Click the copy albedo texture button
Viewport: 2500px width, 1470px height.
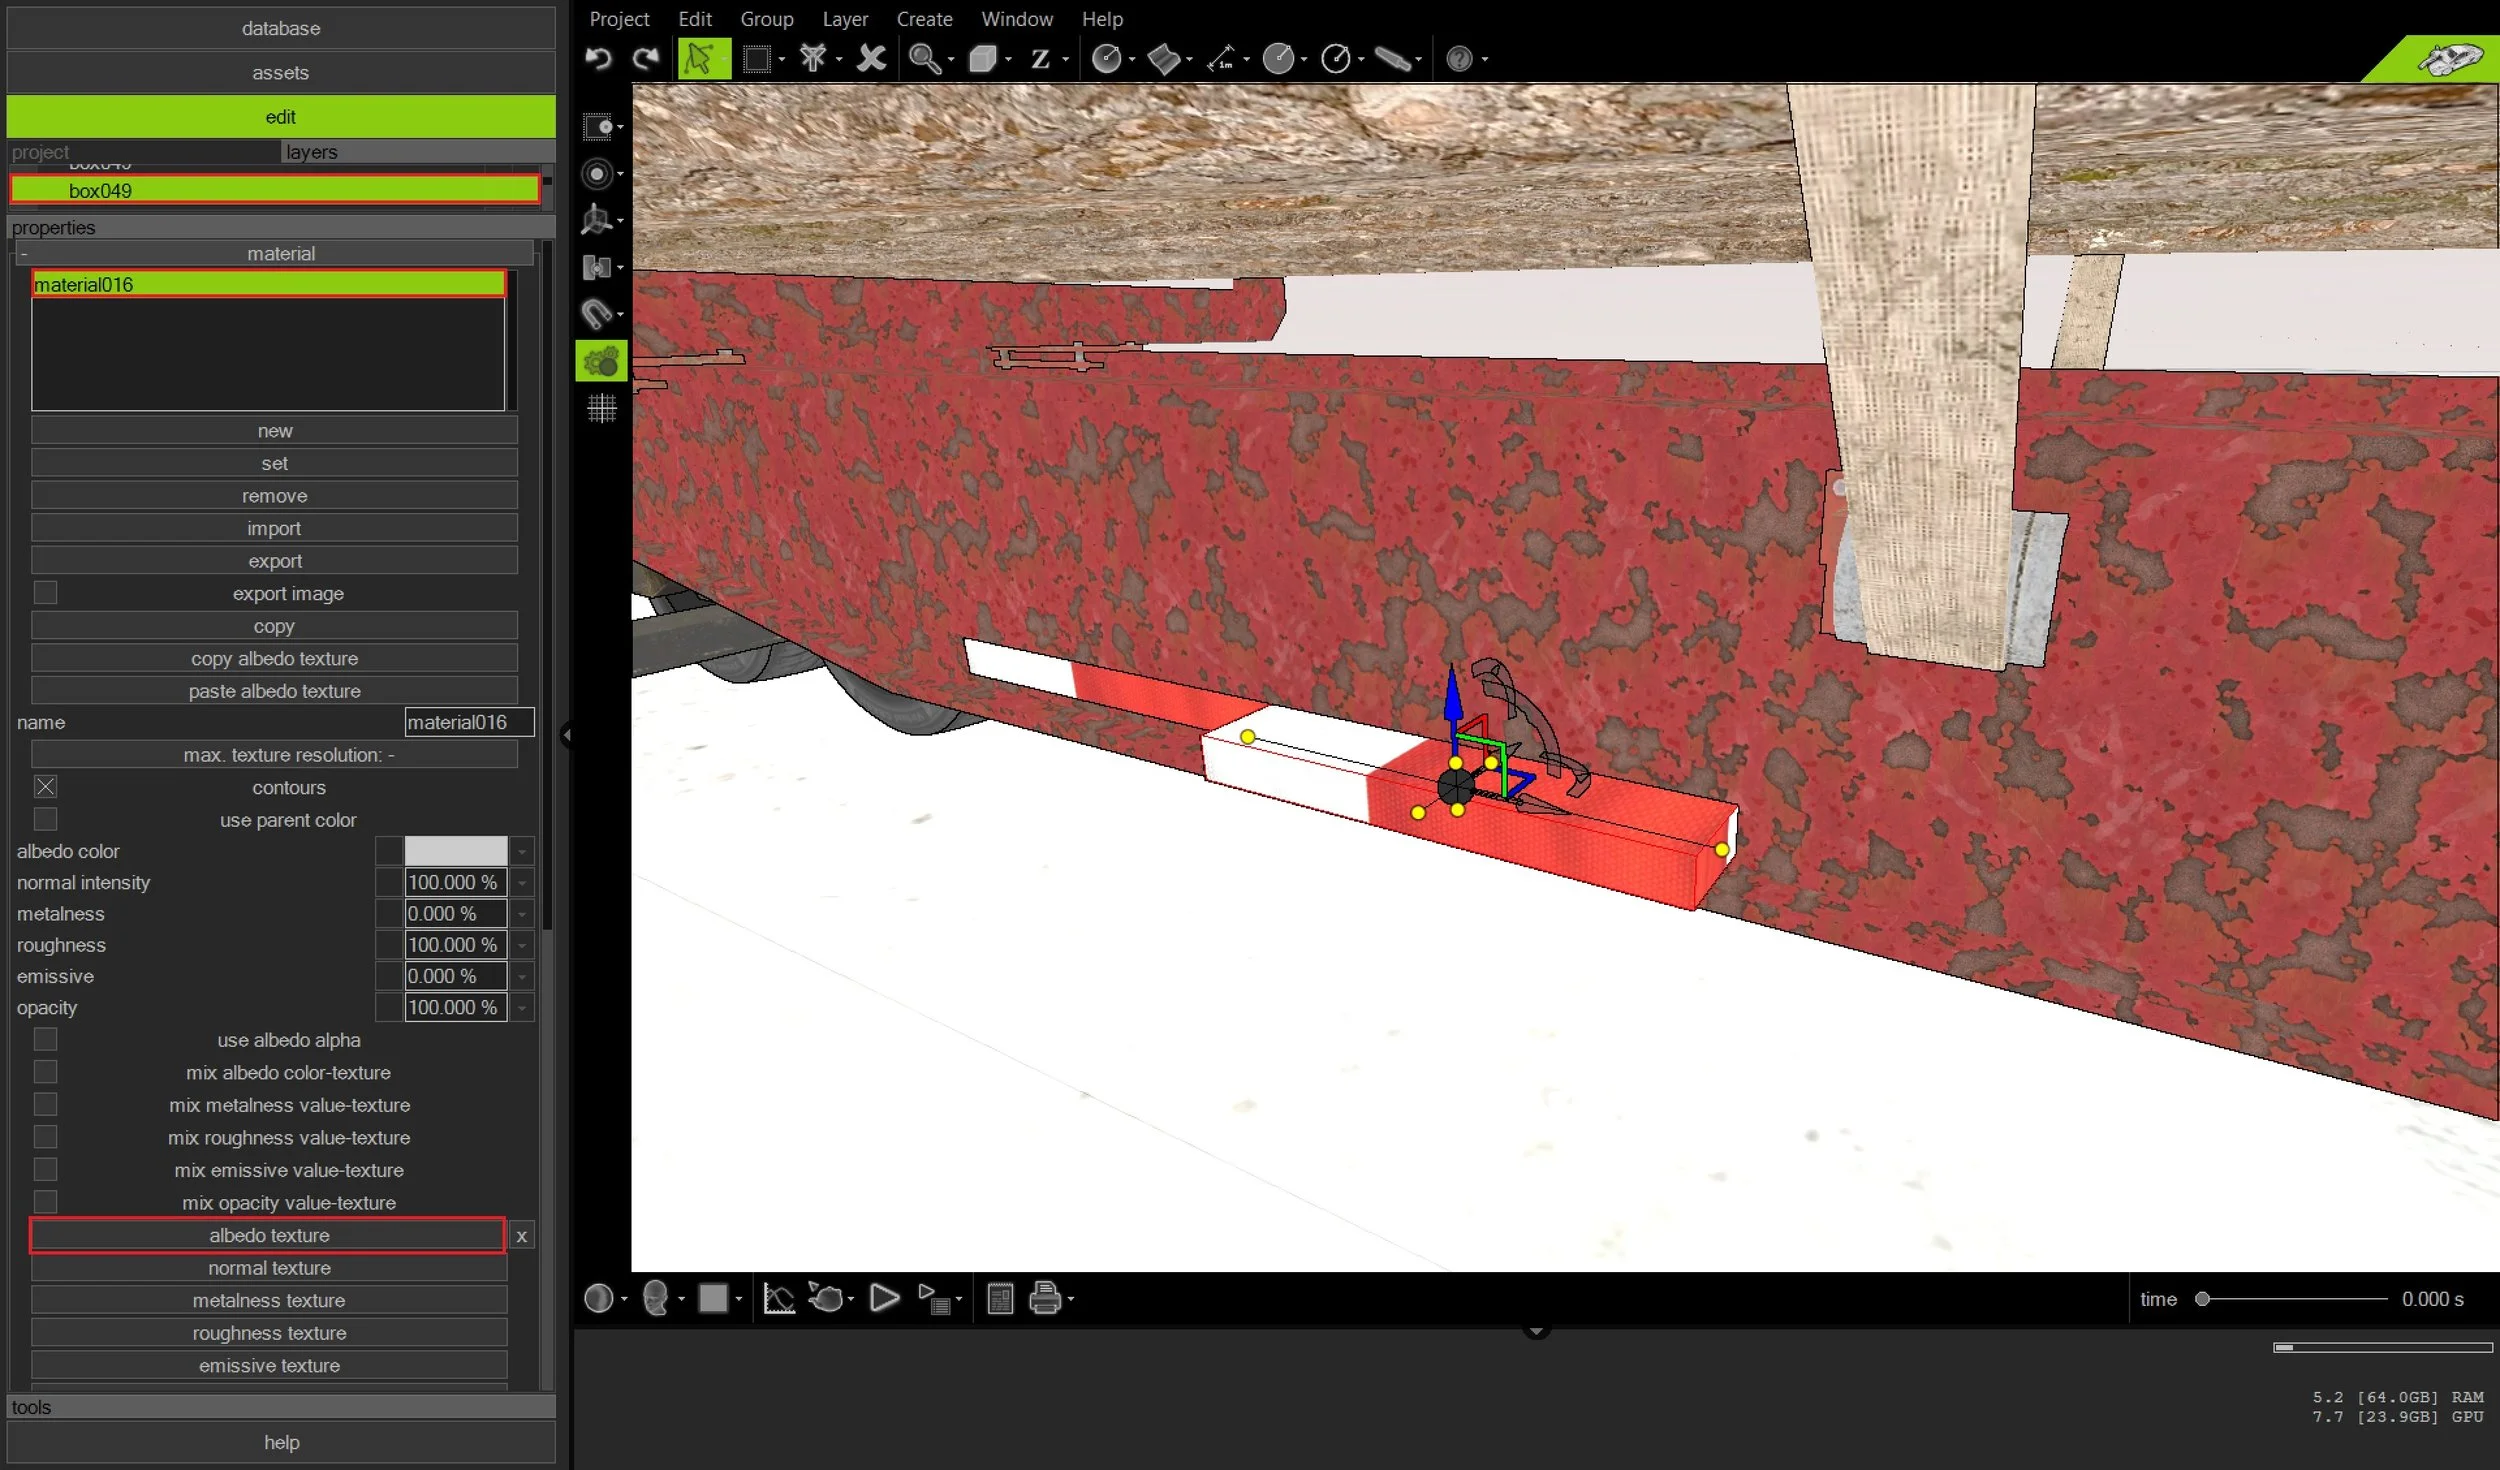pos(274,658)
